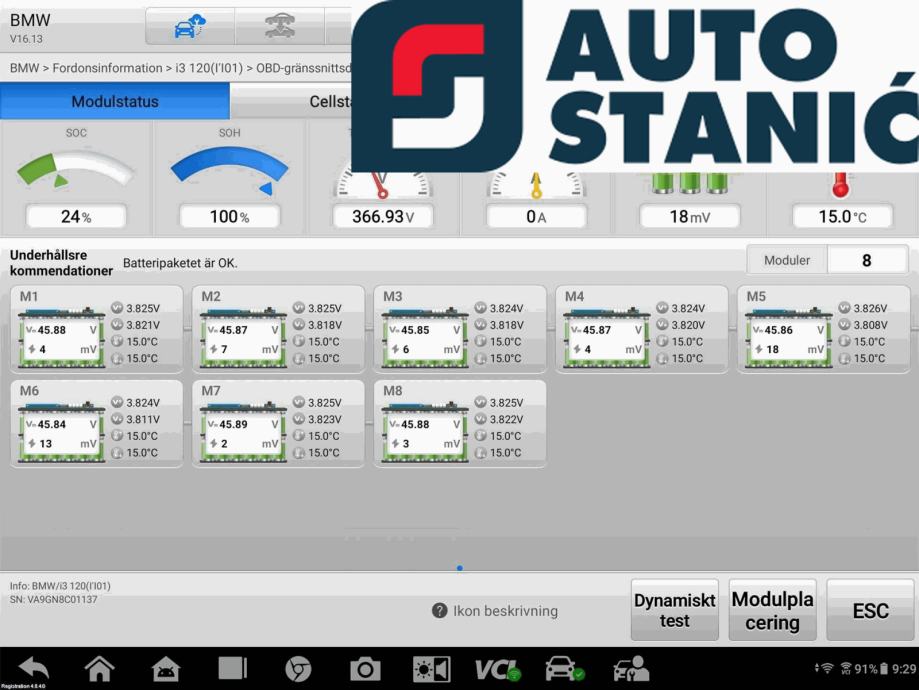Tap the 0 A current value
Viewport: 919px width, 690px height.
pos(536,217)
